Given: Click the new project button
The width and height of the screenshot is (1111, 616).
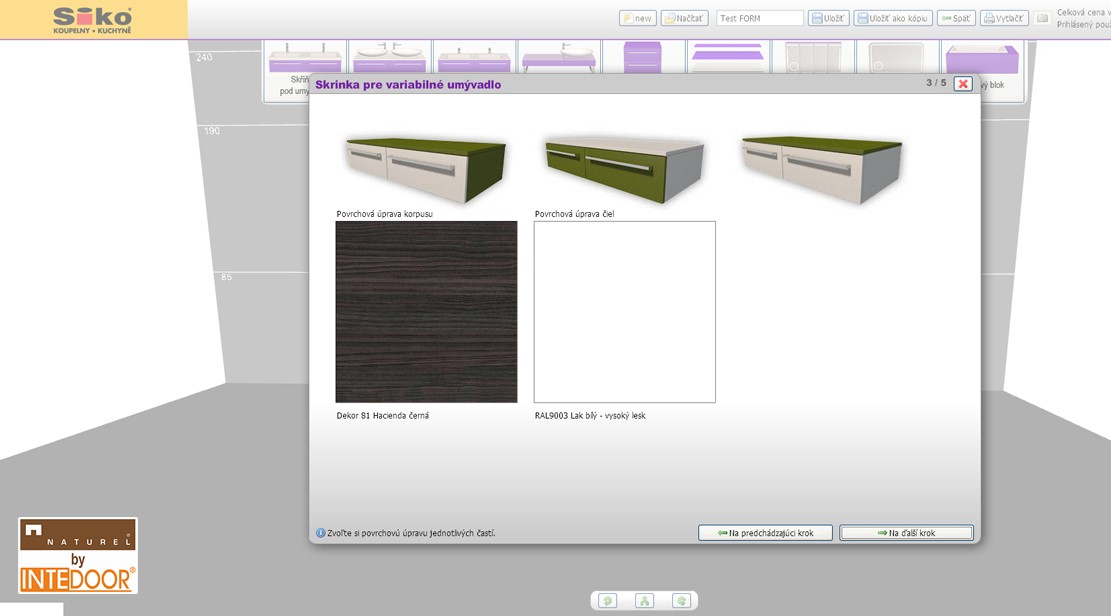Looking at the screenshot, I should 637,18.
